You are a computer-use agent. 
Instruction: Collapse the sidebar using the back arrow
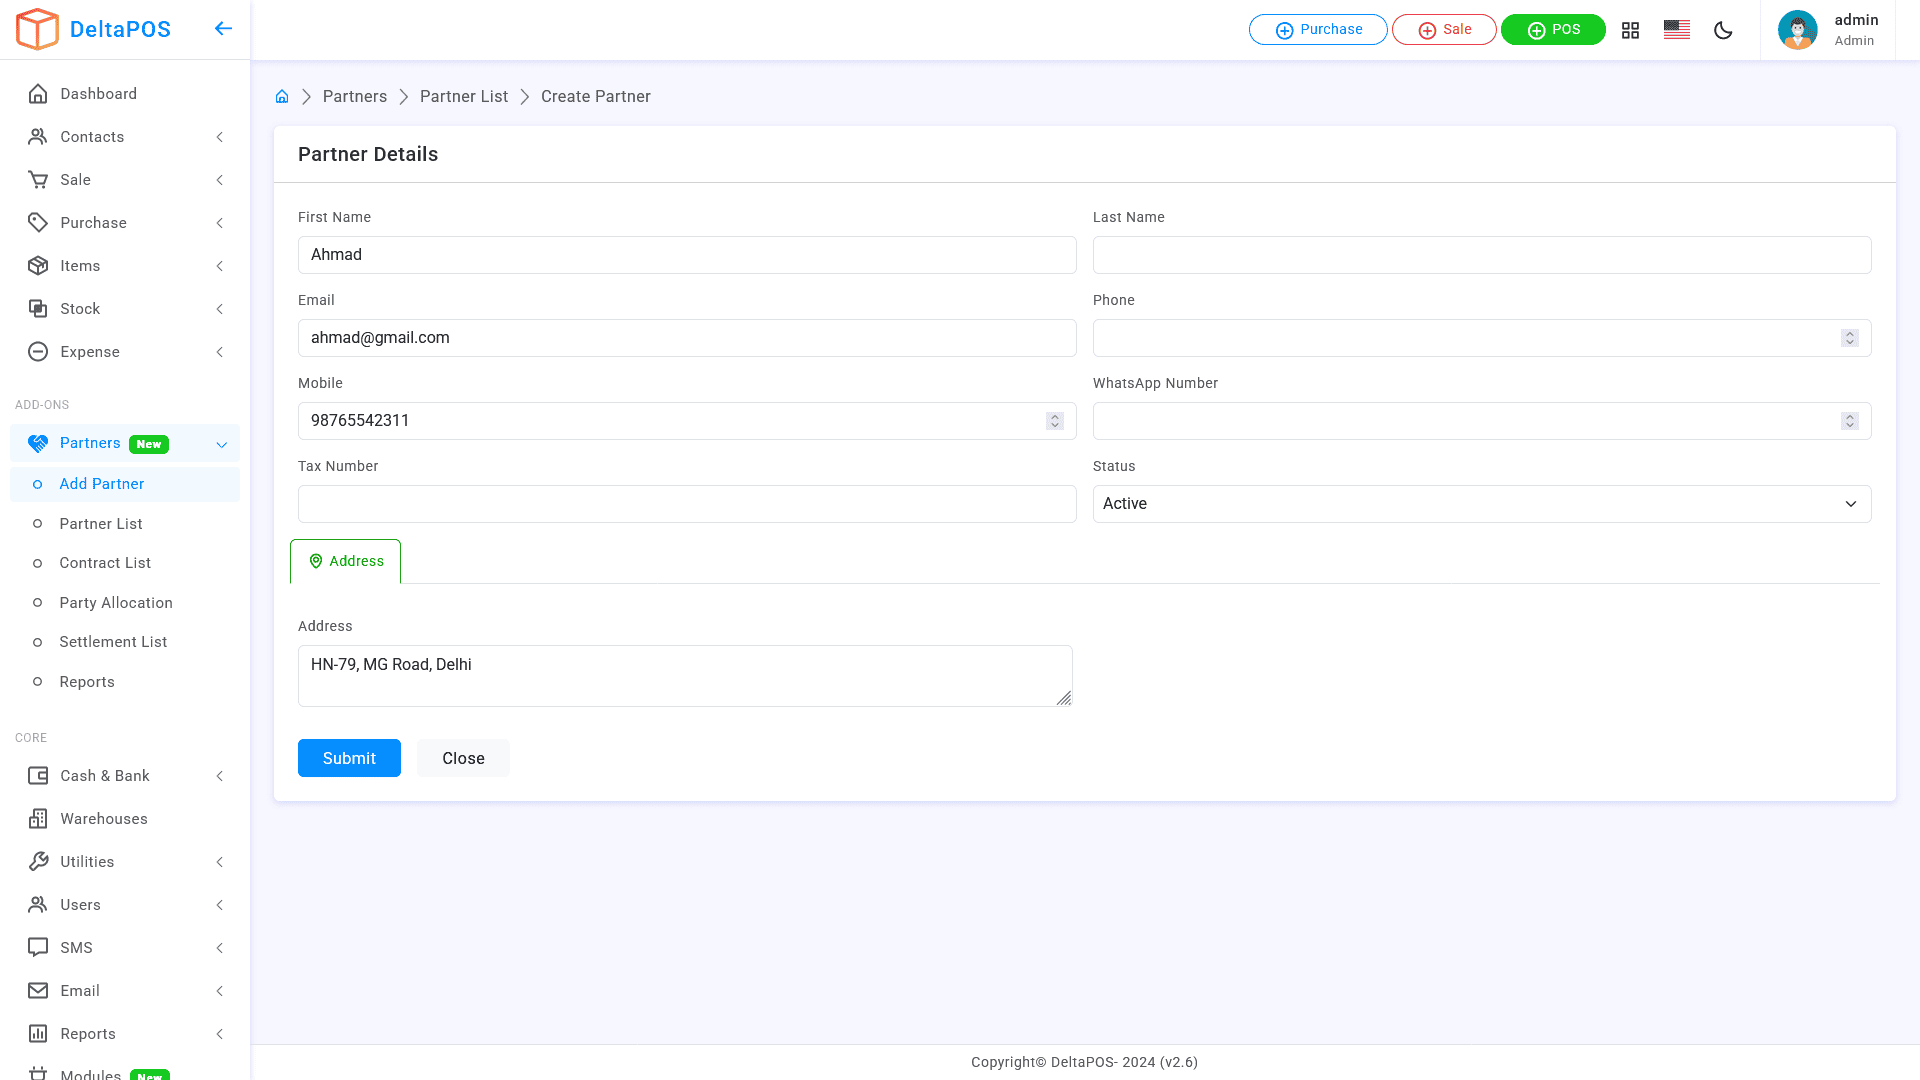click(223, 28)
